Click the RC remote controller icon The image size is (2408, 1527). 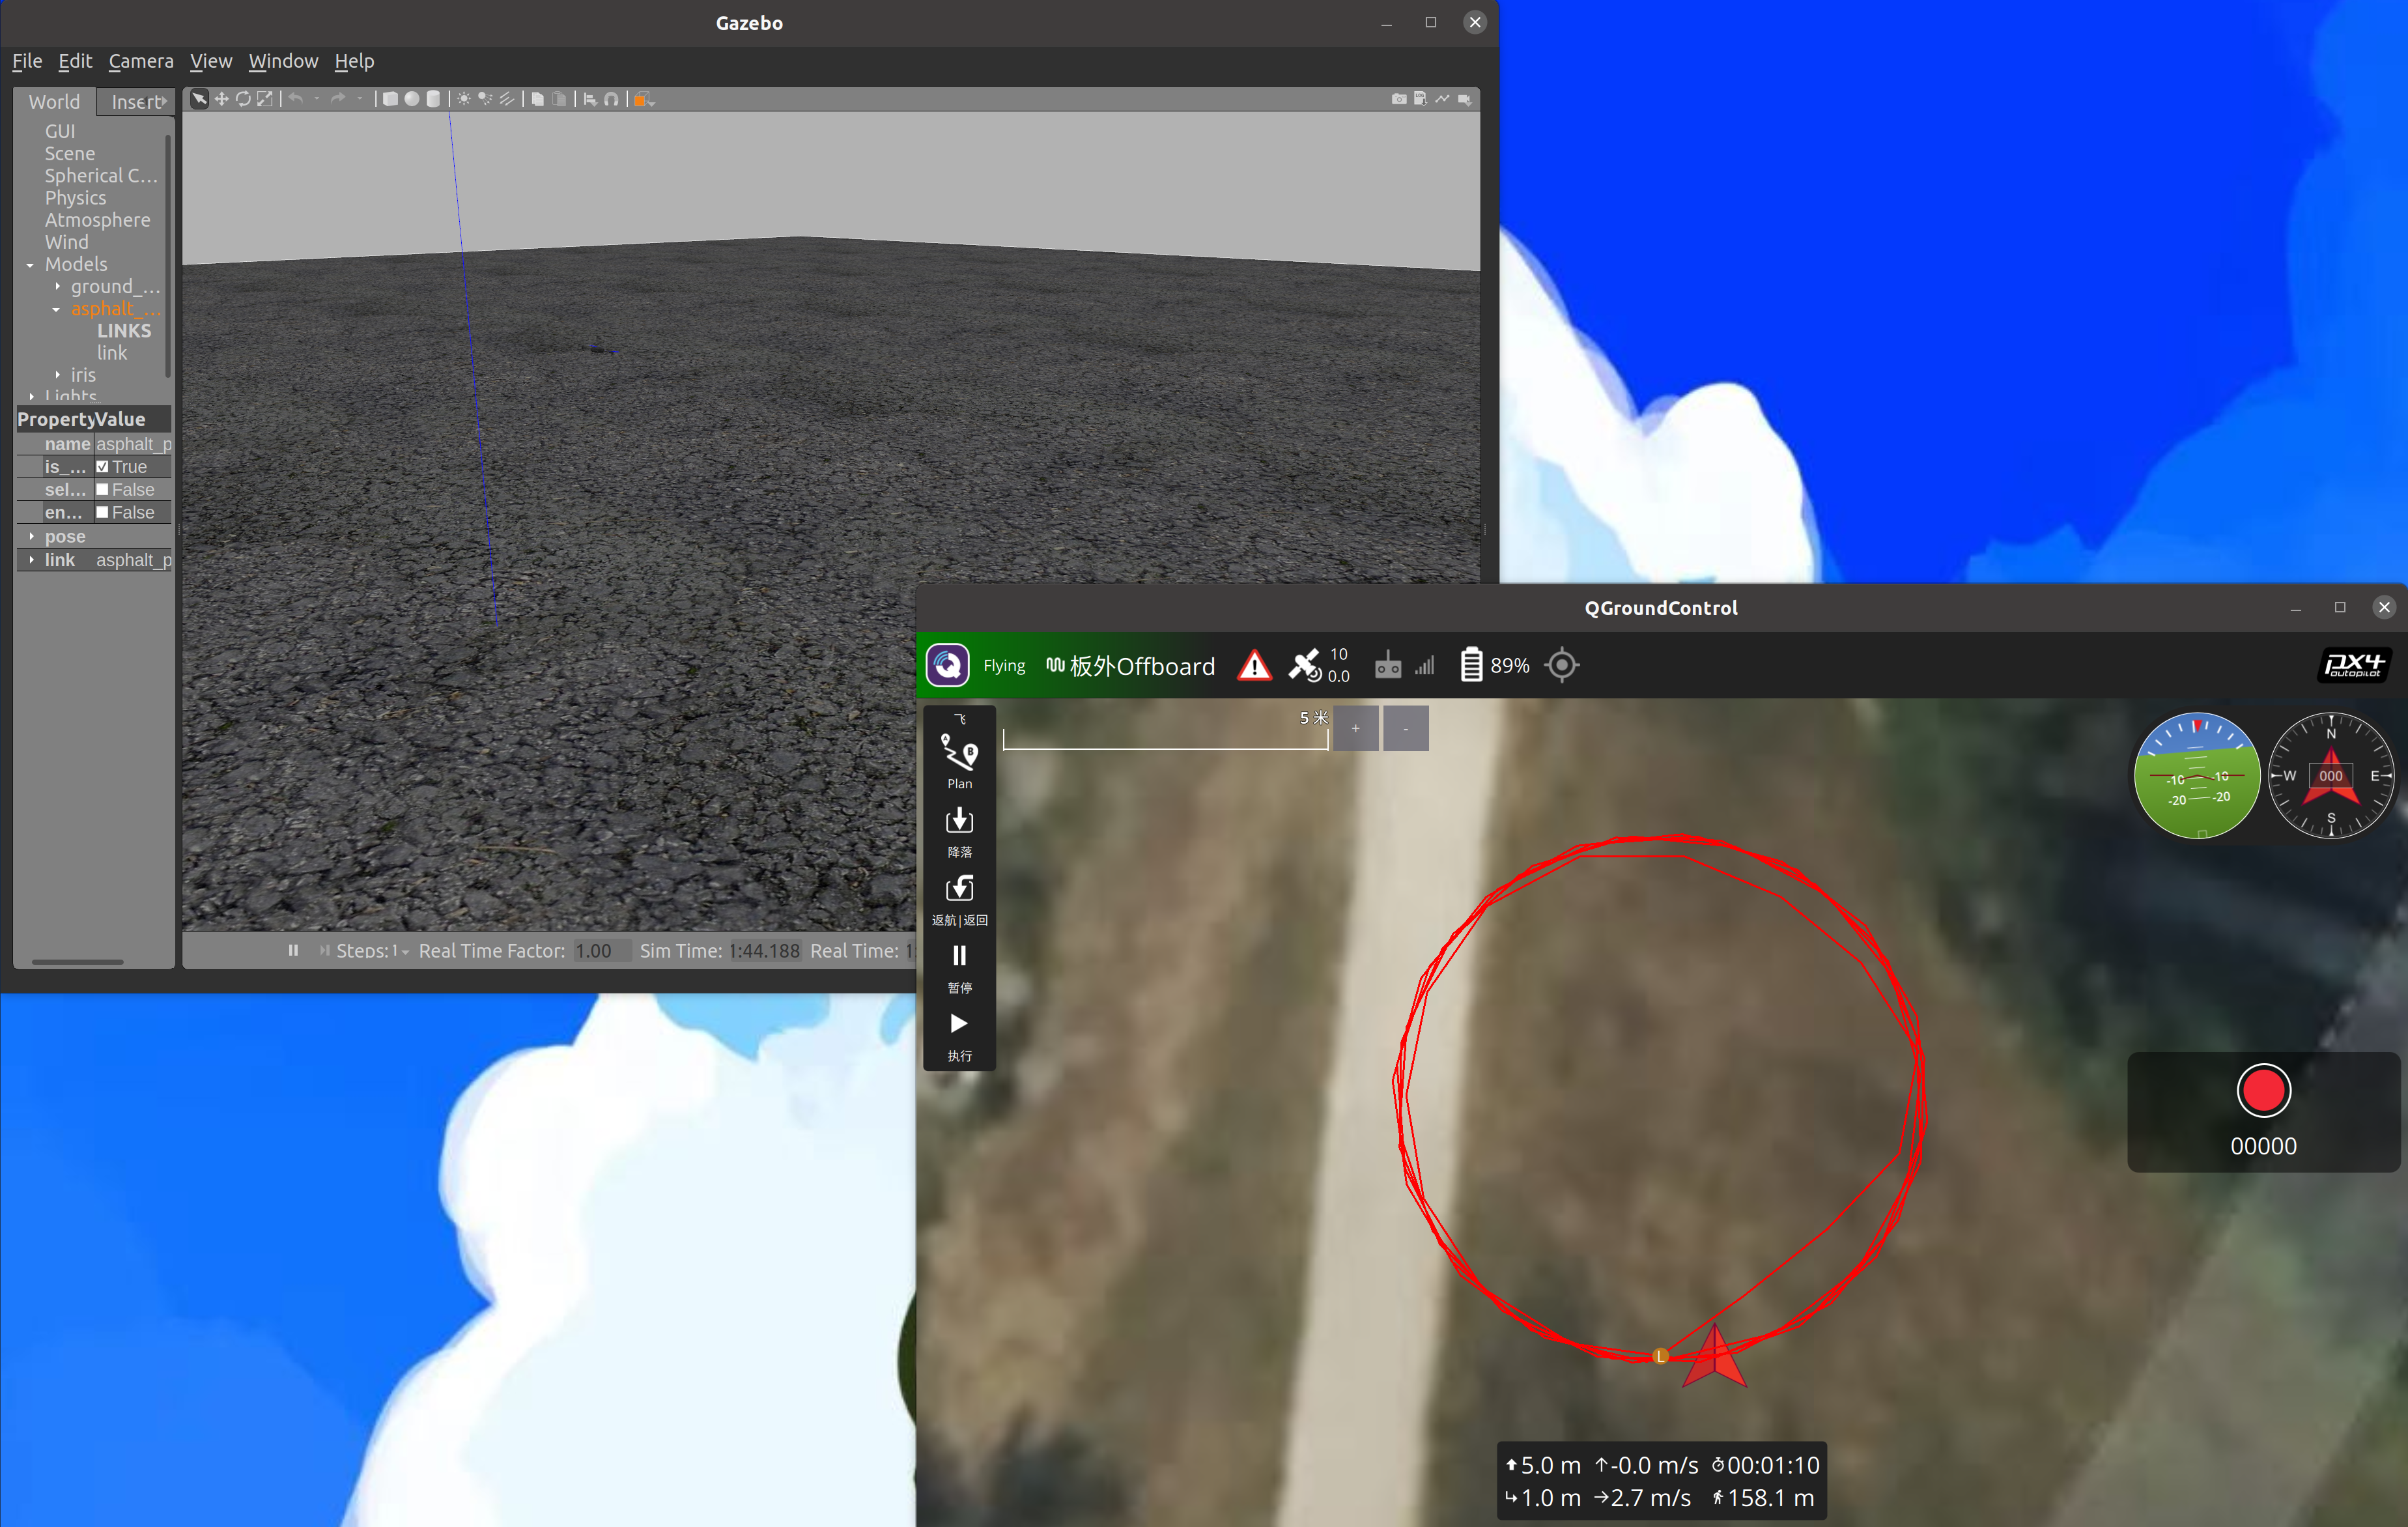1388,666
